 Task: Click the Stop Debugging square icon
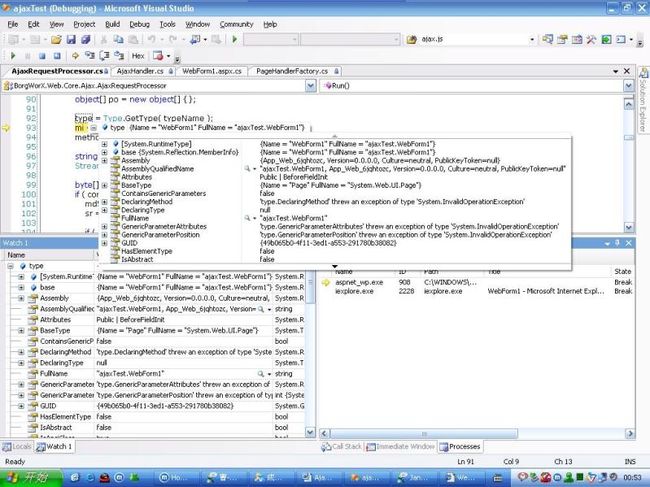42,56
